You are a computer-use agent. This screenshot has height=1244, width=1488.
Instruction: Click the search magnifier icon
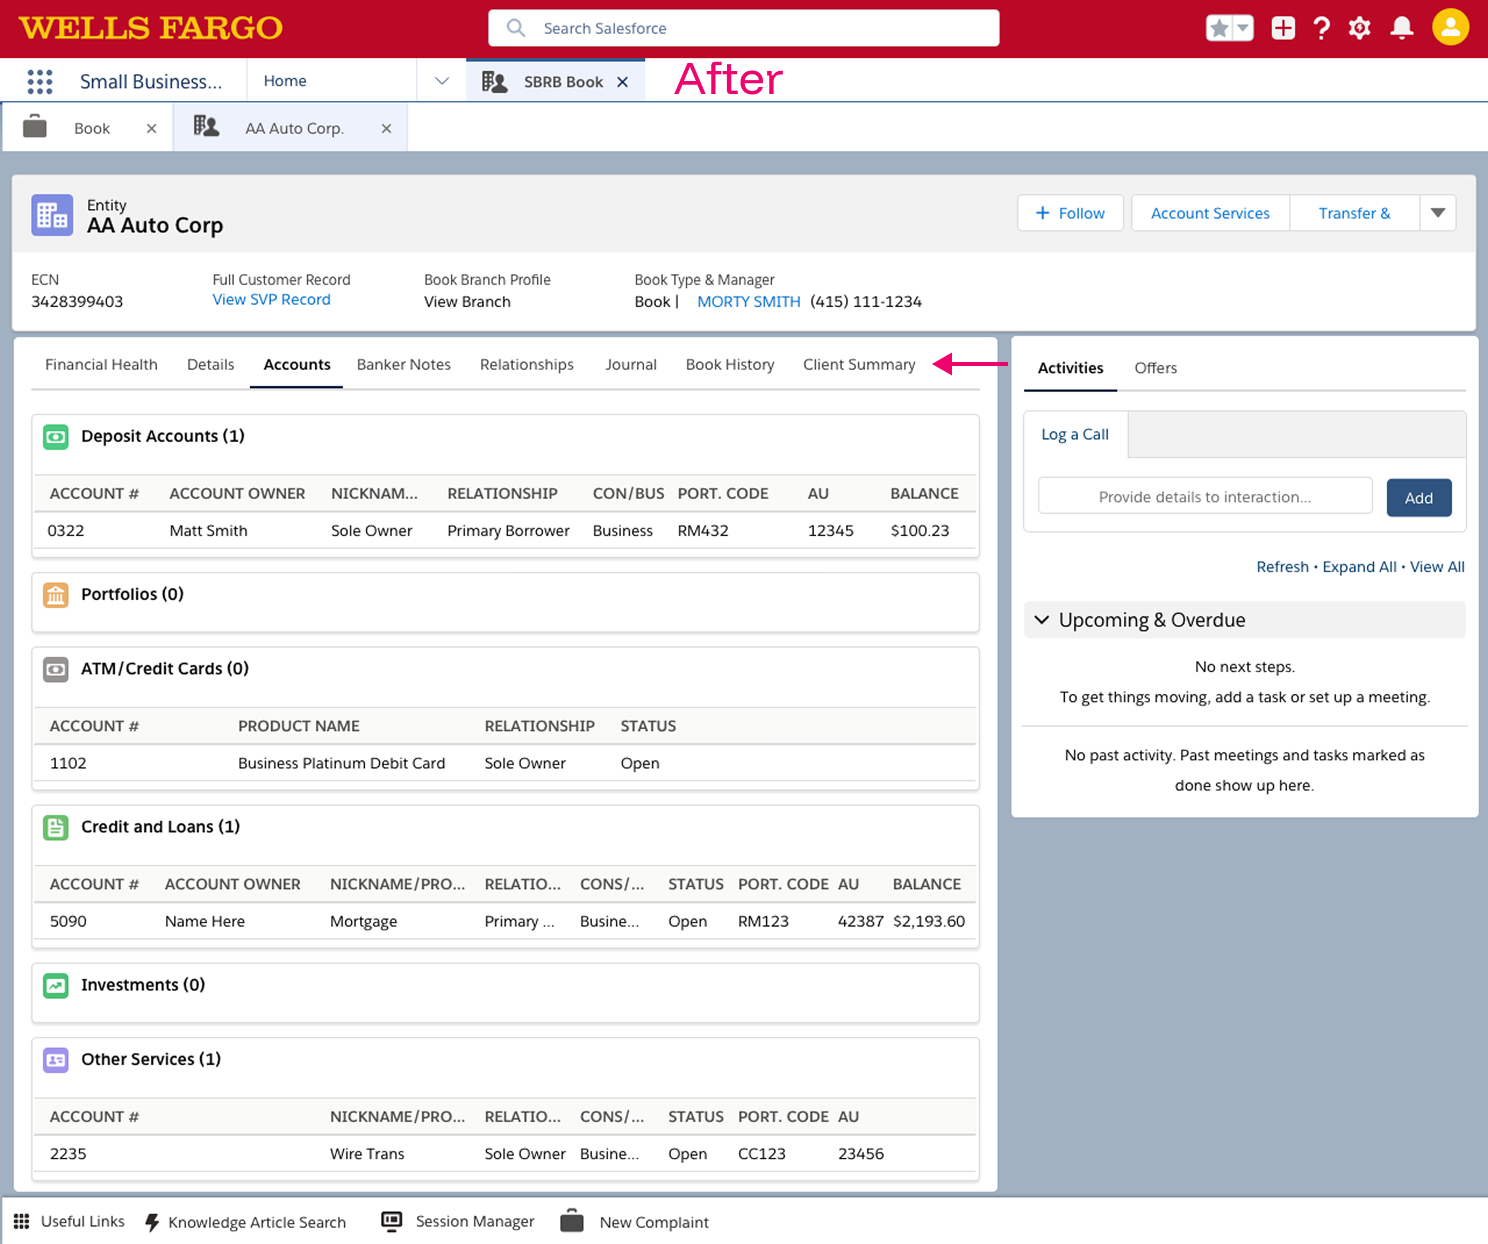516,28
